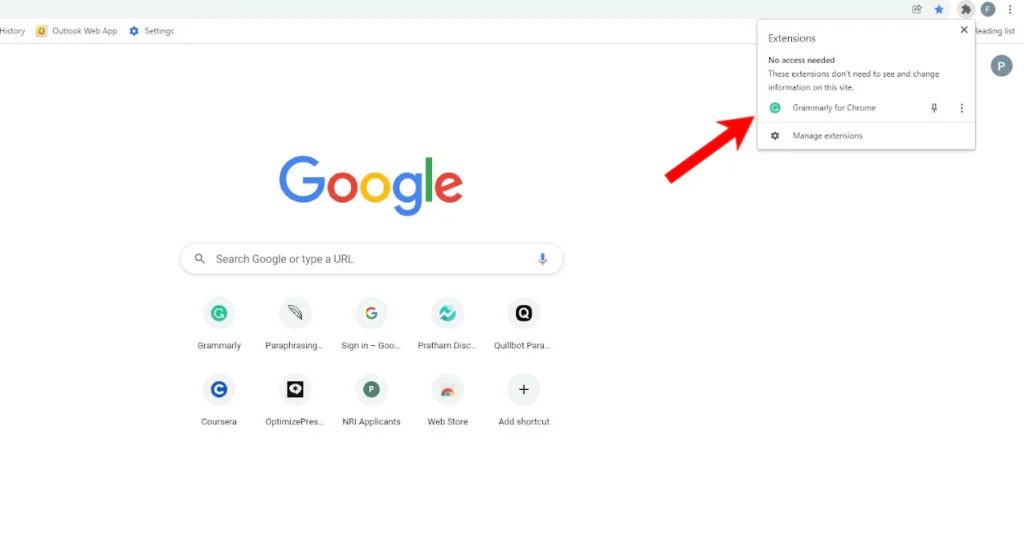Start voice search with microphone icon
This screenshot has height=554, width=1024.
[542, 259]
